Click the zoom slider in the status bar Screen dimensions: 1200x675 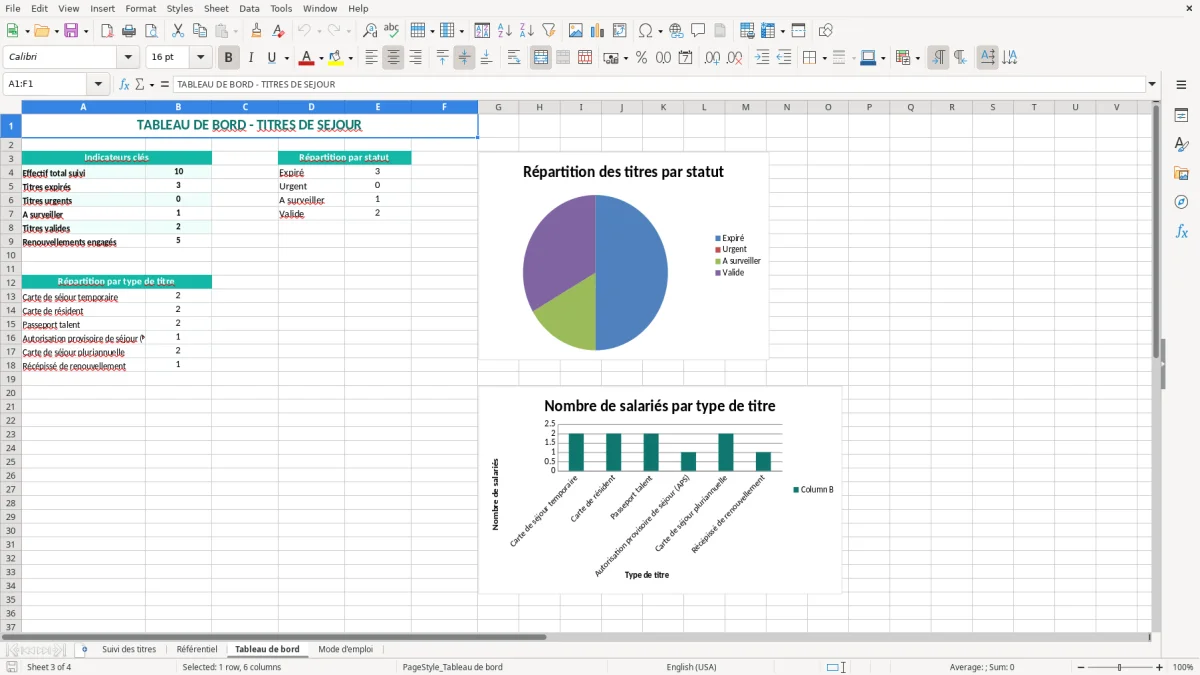tap(1119, 667)
